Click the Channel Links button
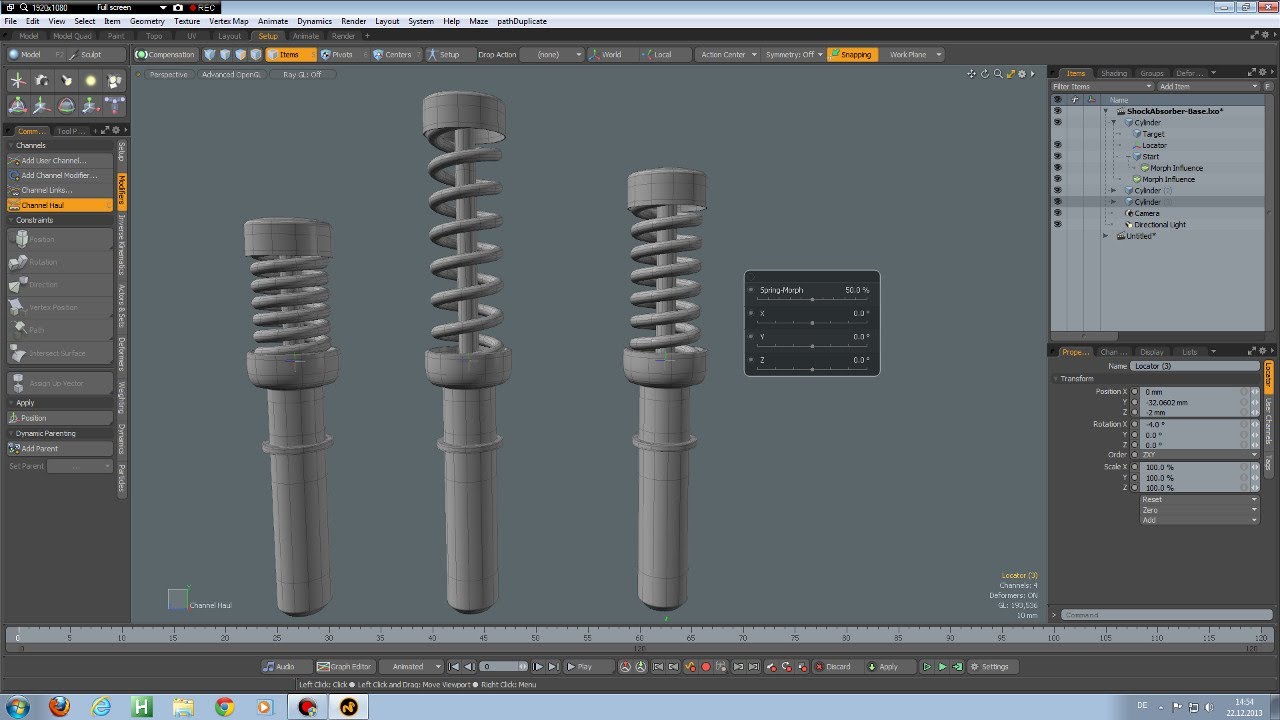The width and height of the screenshot is (1280, 720). tap(60, 190)
